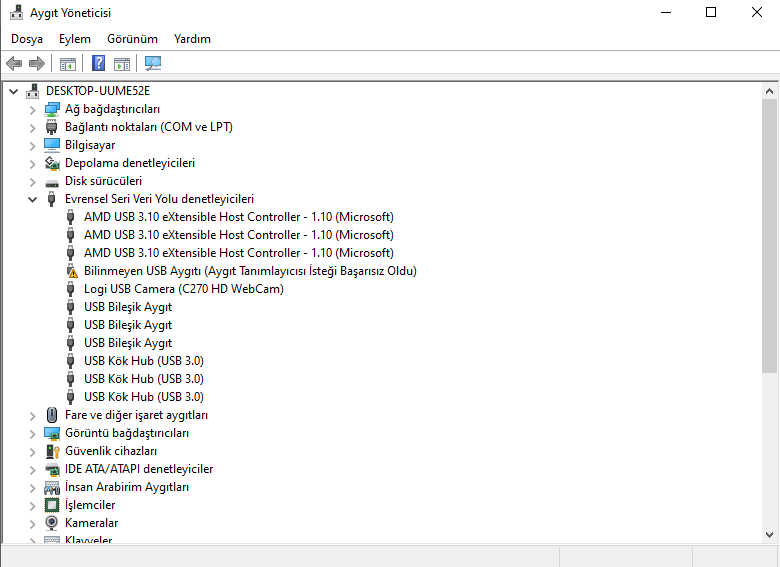Image resolution: width=780 pixels, height=567 pixels.
Task: Click the Depolama denetleyicileri icon
Action: point(52,163)
